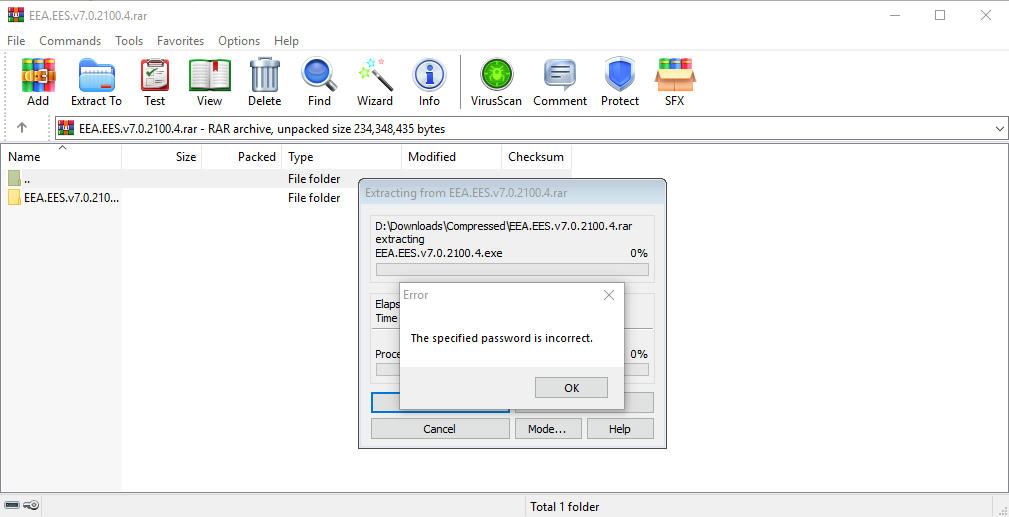This screenshot has width=1009, height=517.
Task: Sort by the Name column header
Action: click(61, 156)
